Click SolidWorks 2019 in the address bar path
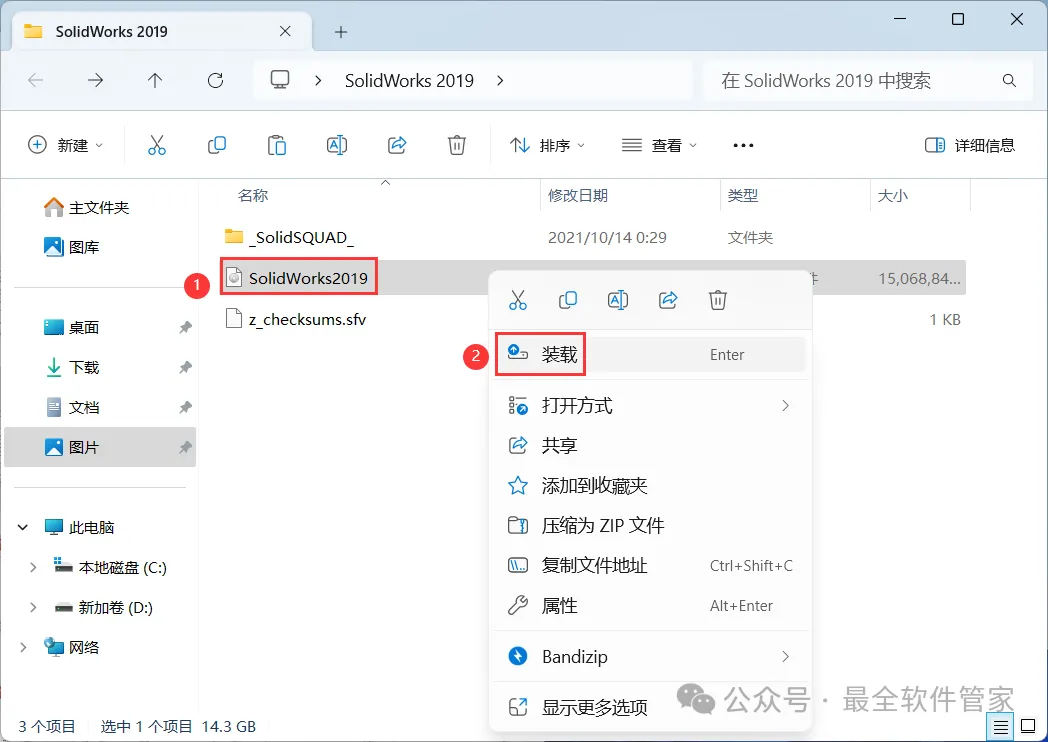Viewport: 1048px width, 742px height. (x=409, y=81)
